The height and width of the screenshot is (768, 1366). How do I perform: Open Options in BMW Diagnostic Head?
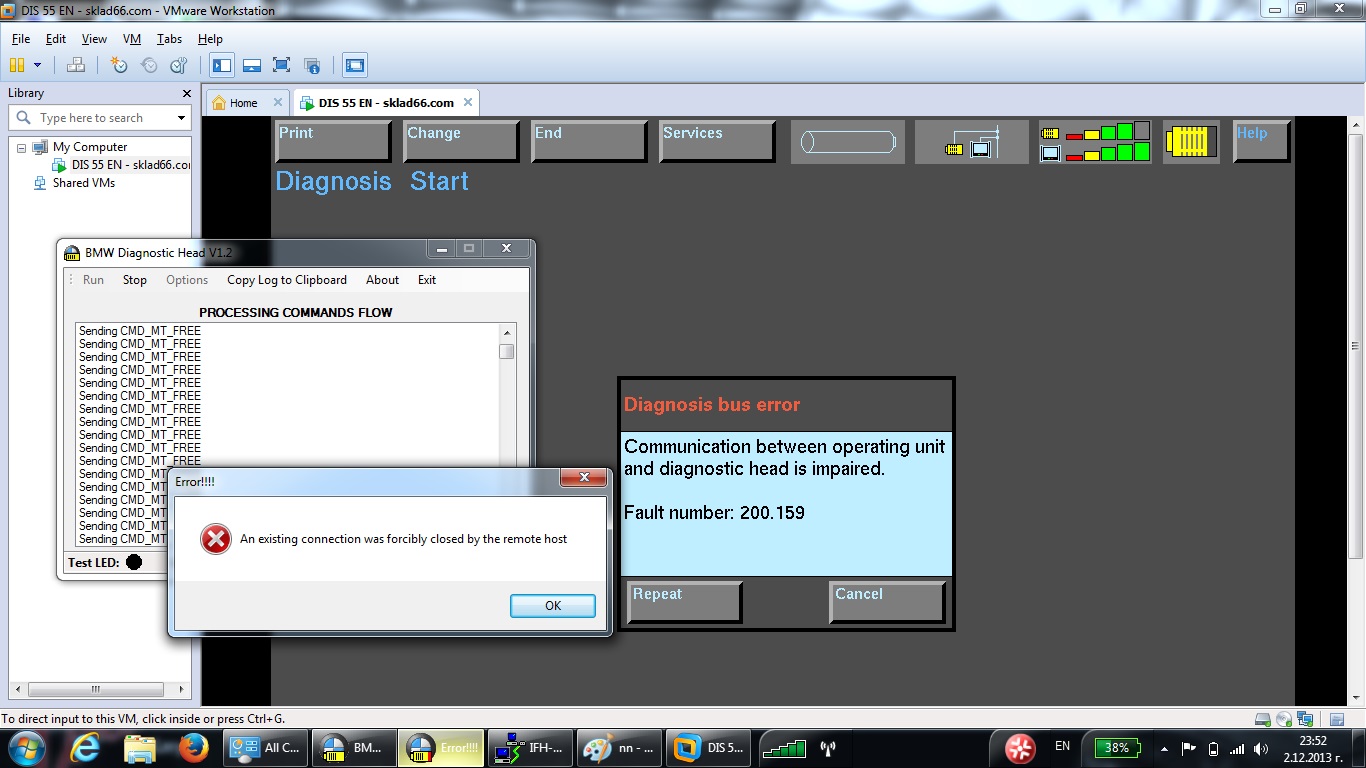187,280
